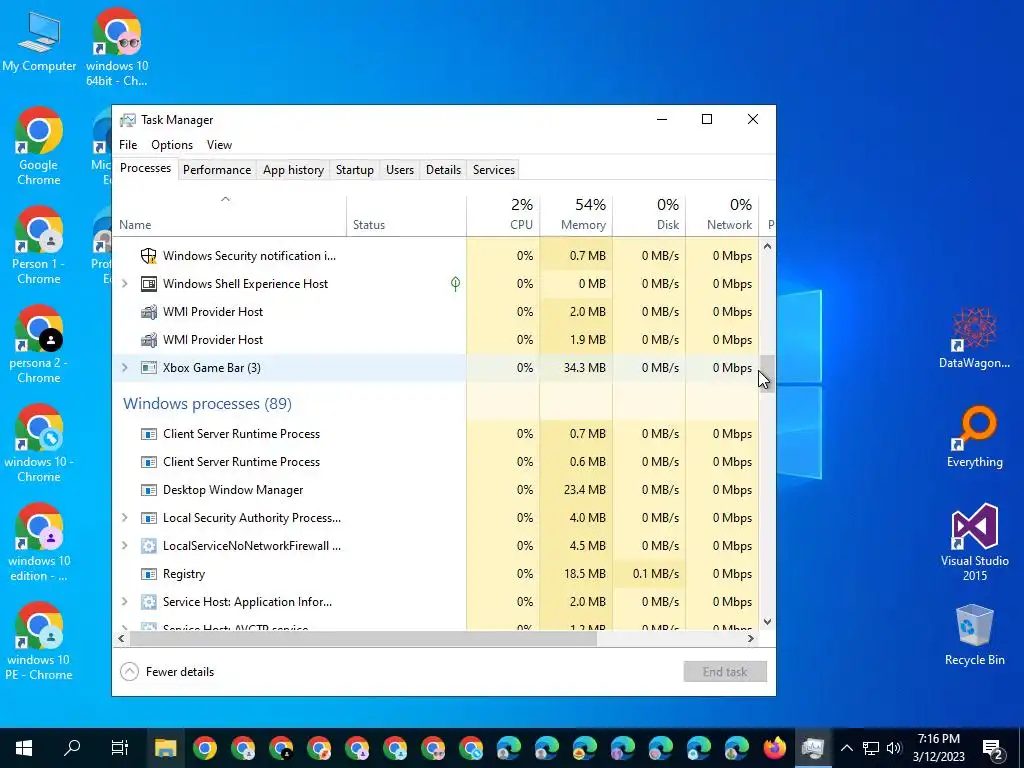Click the horizontal scrollbar right arrow
Screen dimensions: 1024x768
tap(751, 639)
